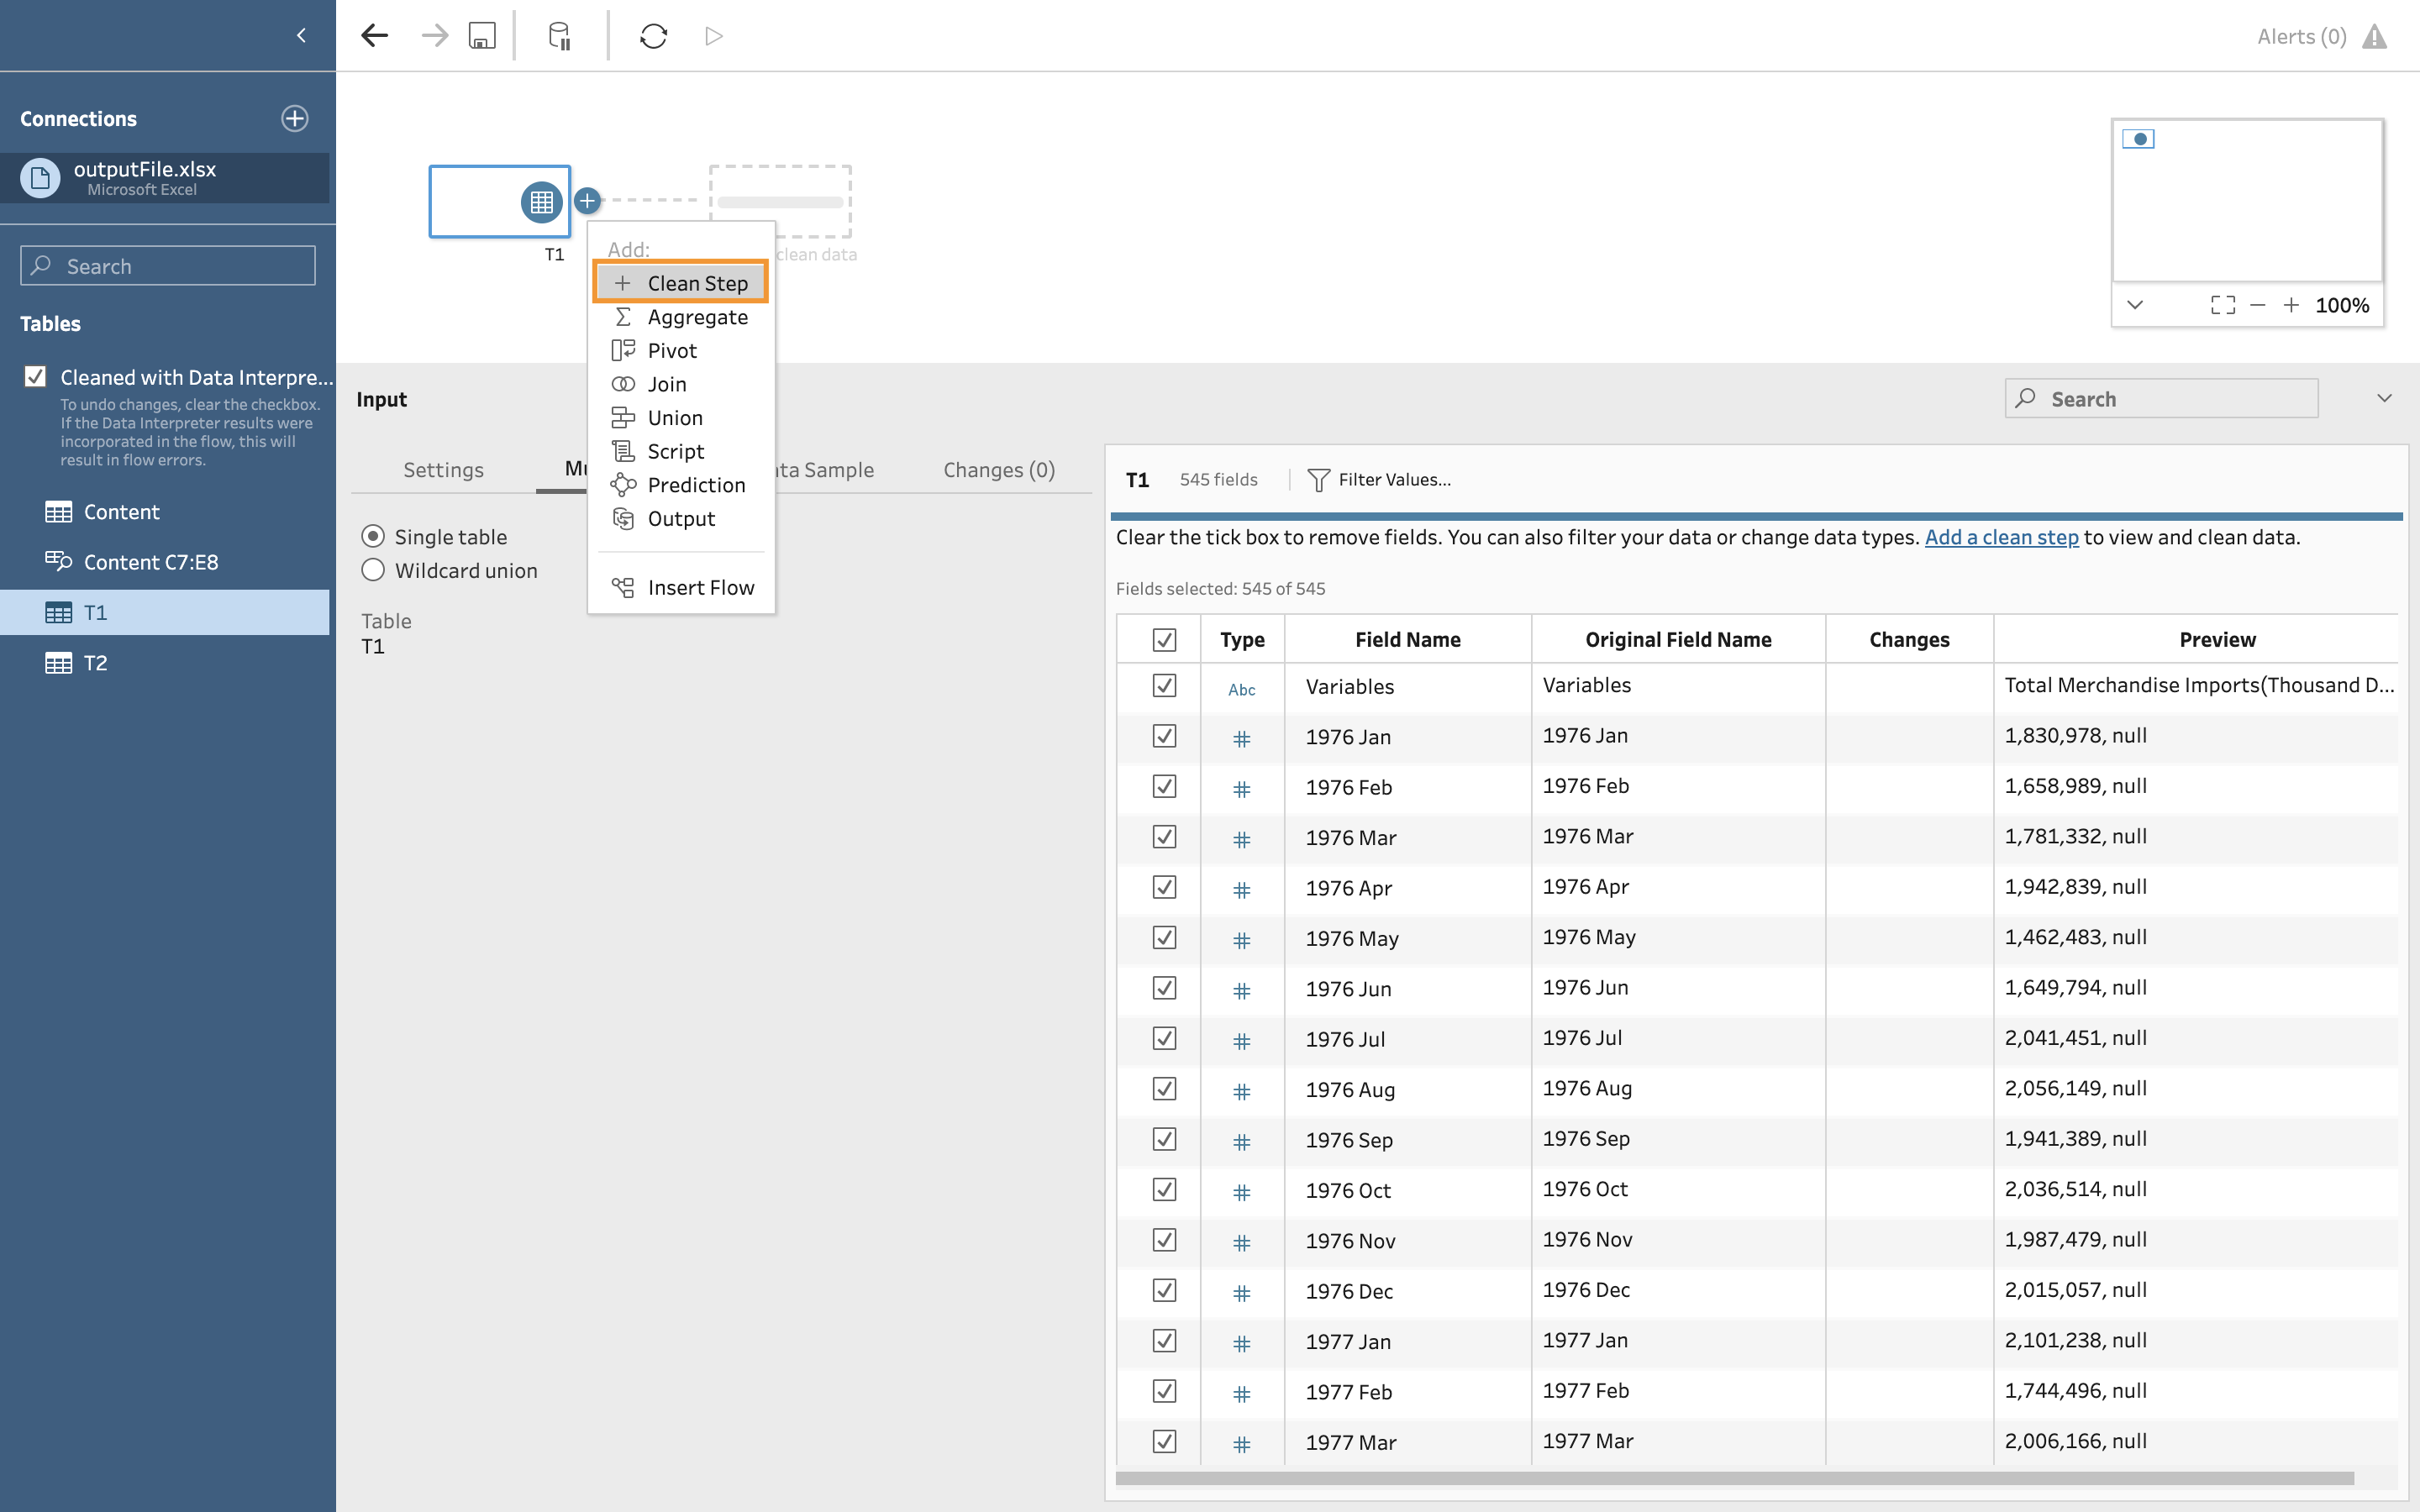Uncheck Cleaned with Data Interpreter checkbox

pos(36,377)
